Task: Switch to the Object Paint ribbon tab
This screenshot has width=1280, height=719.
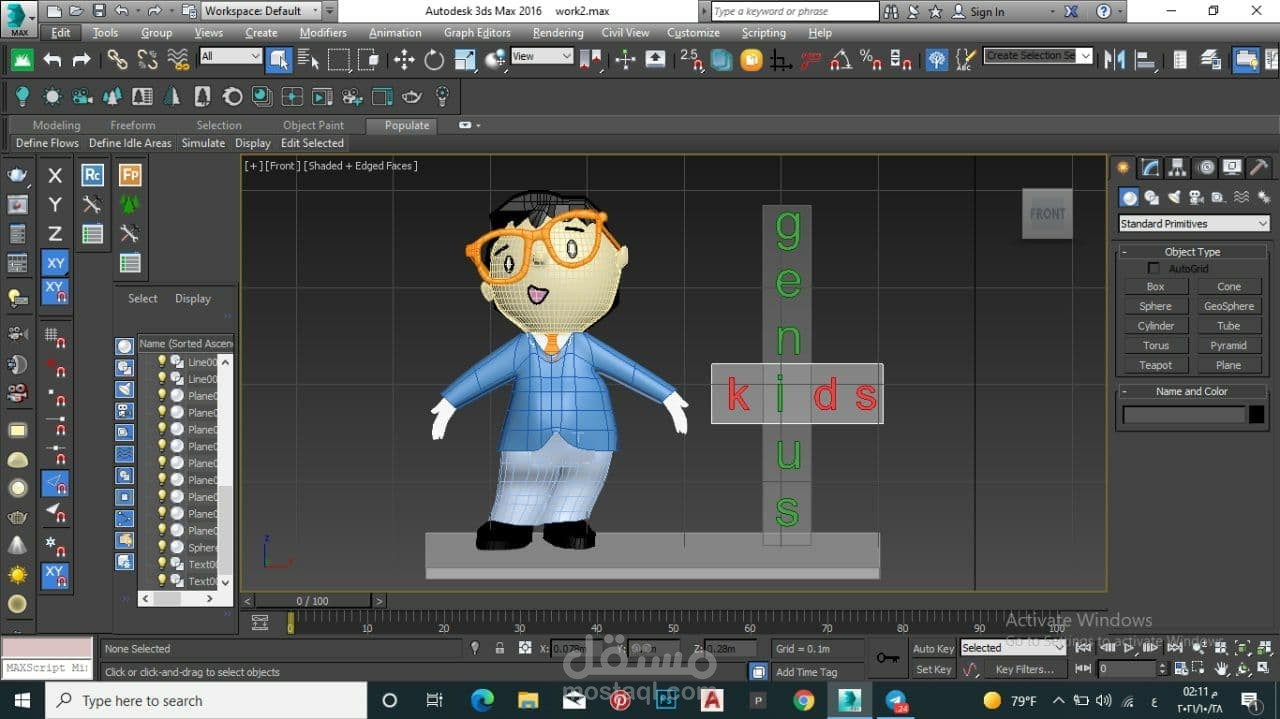Action: 313,125
